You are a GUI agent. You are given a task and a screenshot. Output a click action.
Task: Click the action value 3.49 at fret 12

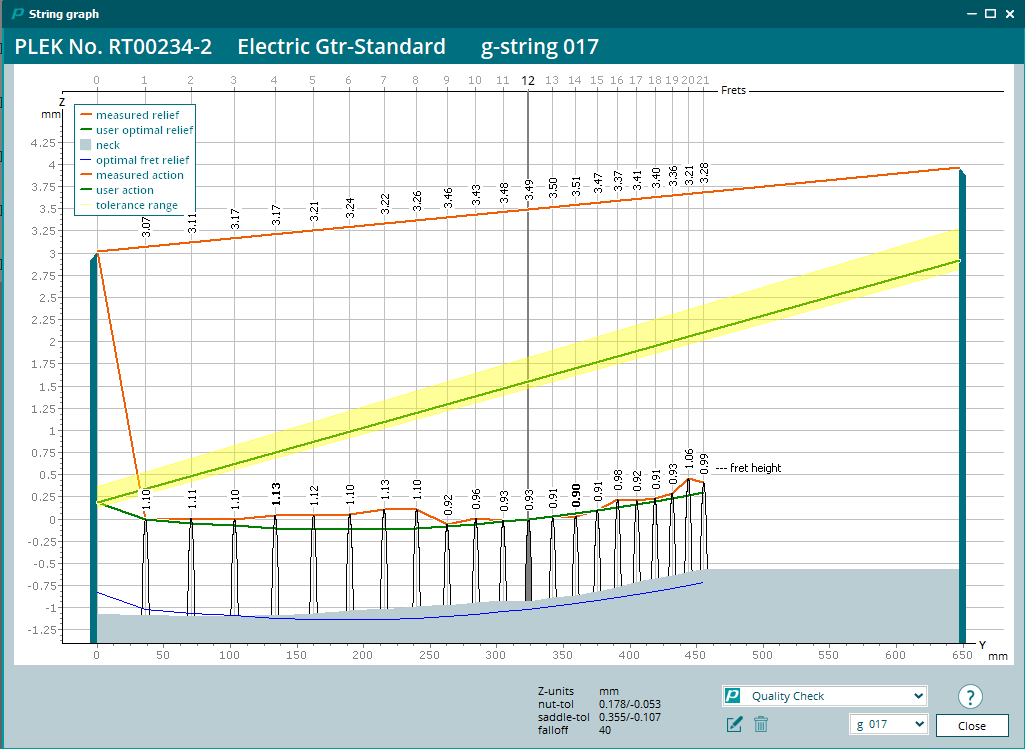coord(529,190)
